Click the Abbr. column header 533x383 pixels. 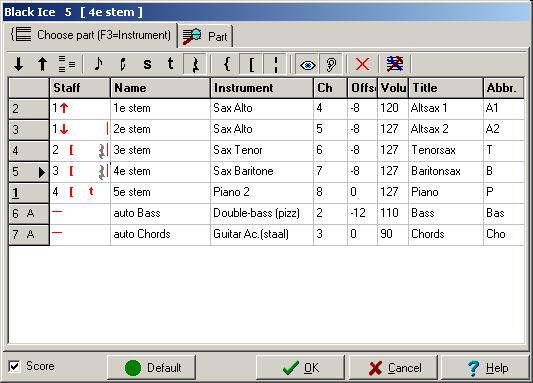click(504, 88)
